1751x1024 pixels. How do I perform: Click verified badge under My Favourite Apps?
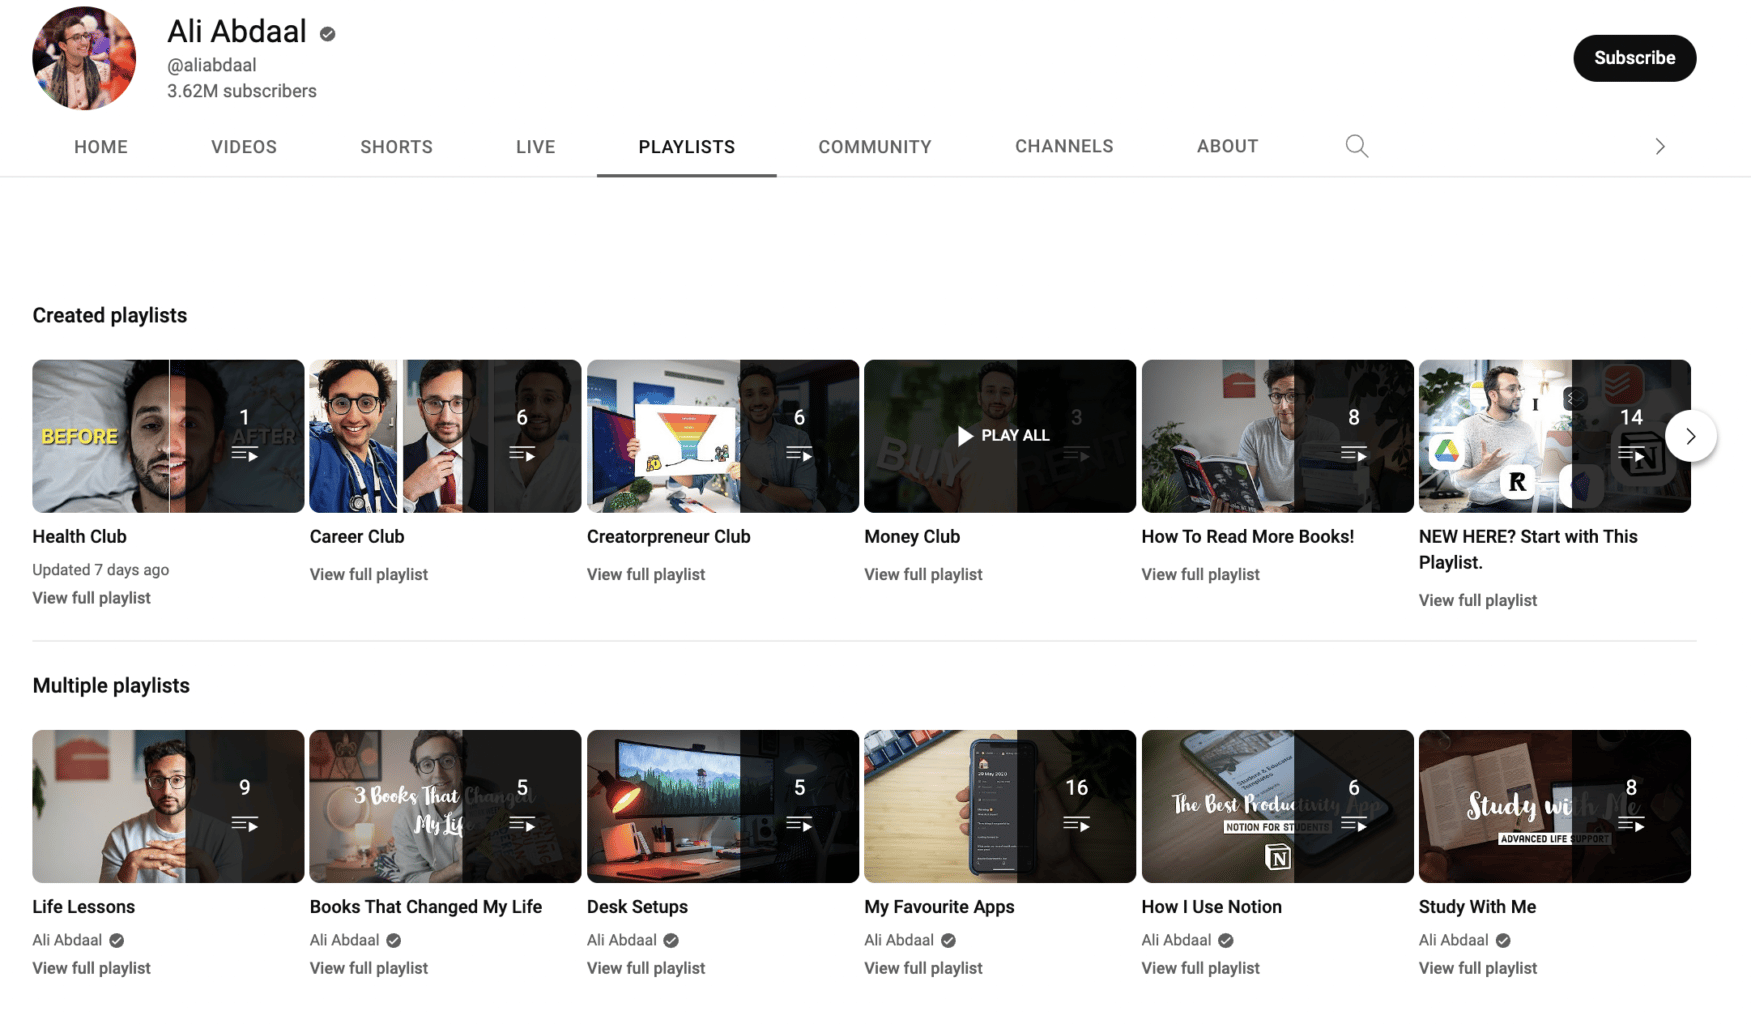tap(948, 940)
